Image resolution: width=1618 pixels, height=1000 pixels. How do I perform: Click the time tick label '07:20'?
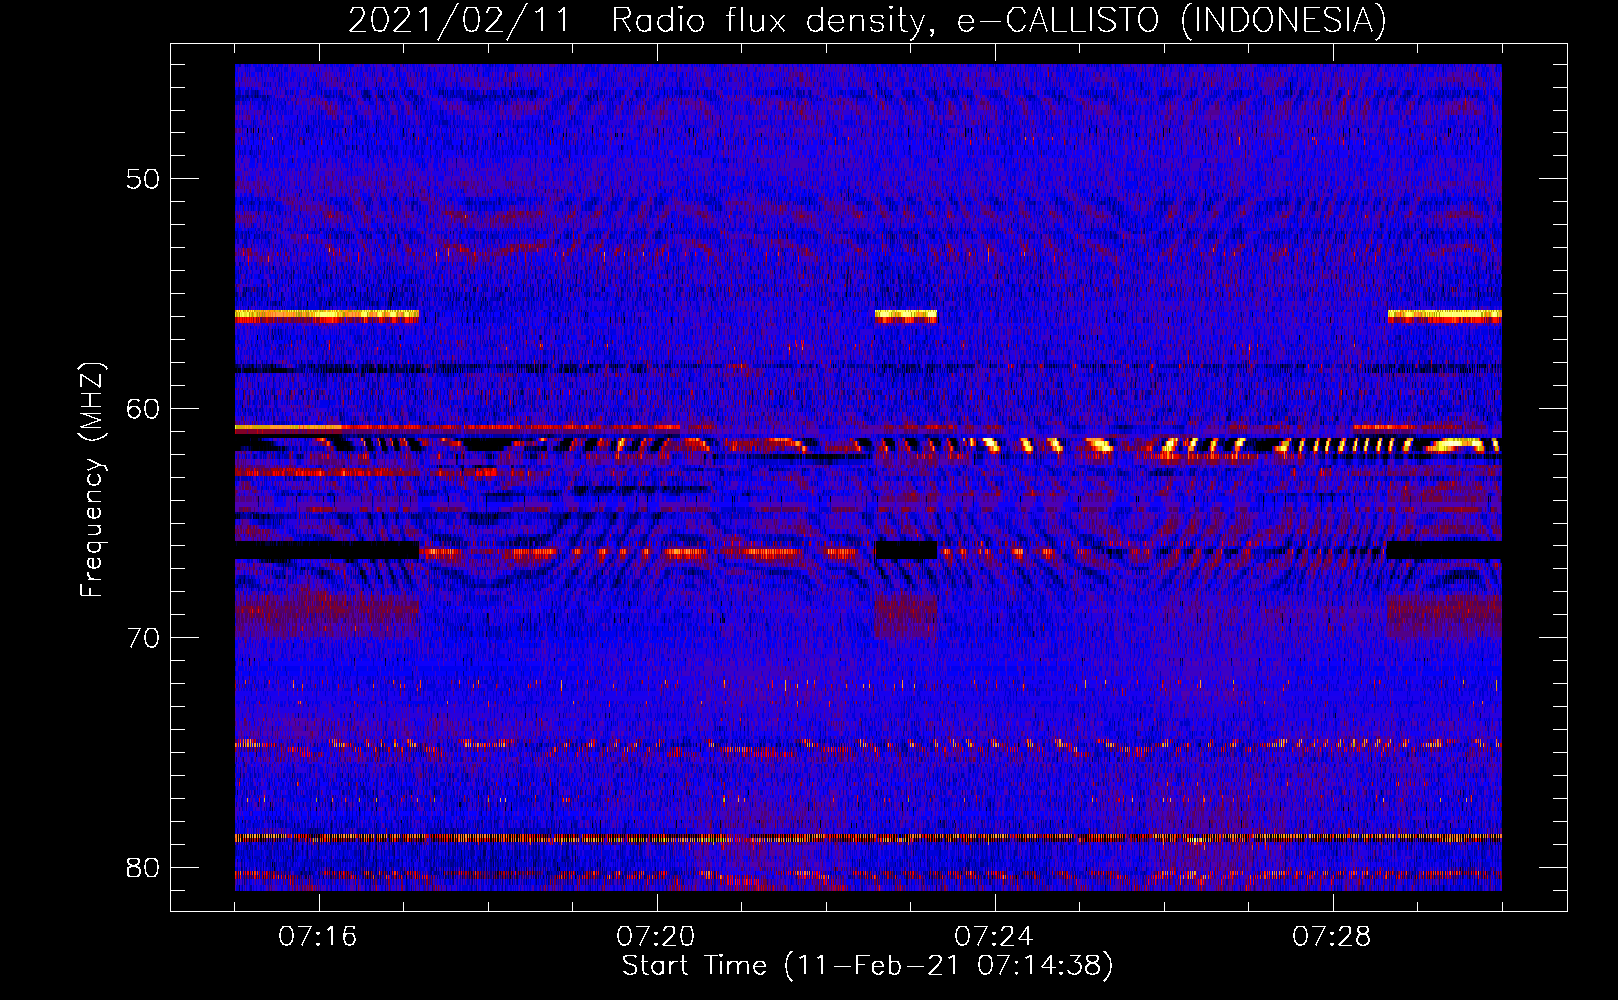(x=656, y=937)
